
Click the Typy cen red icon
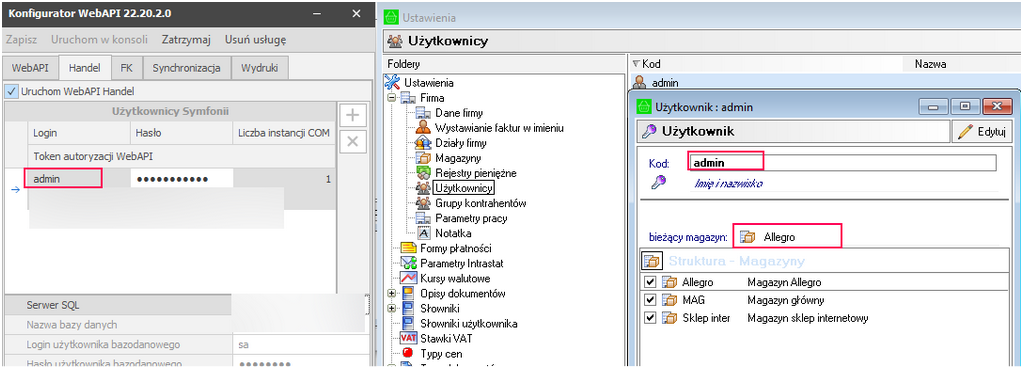[x=409, y=353]
